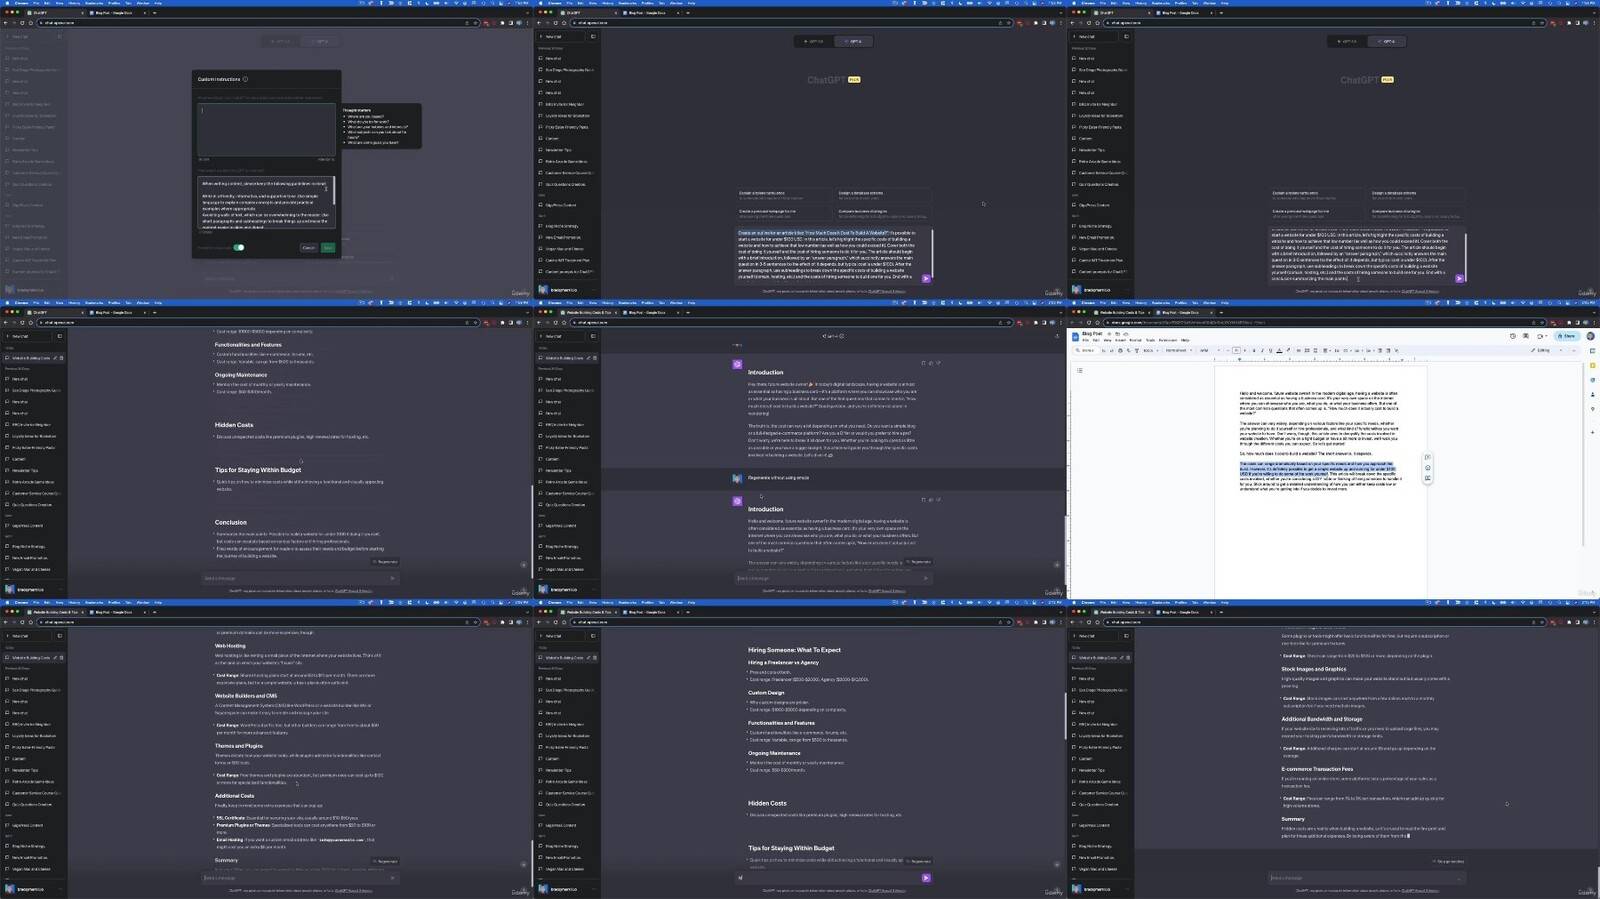Toggle italic formatting in Docs toolbar
Screen dimensions: 1600x899
click(1262, 350)
